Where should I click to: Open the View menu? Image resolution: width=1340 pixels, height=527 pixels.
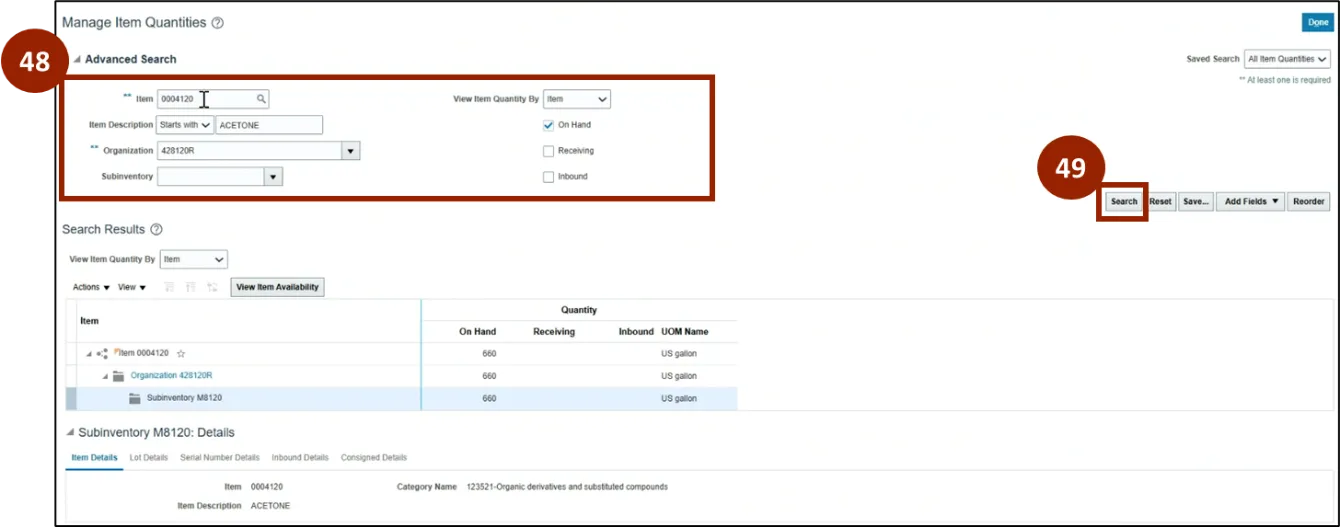[132, 287]
